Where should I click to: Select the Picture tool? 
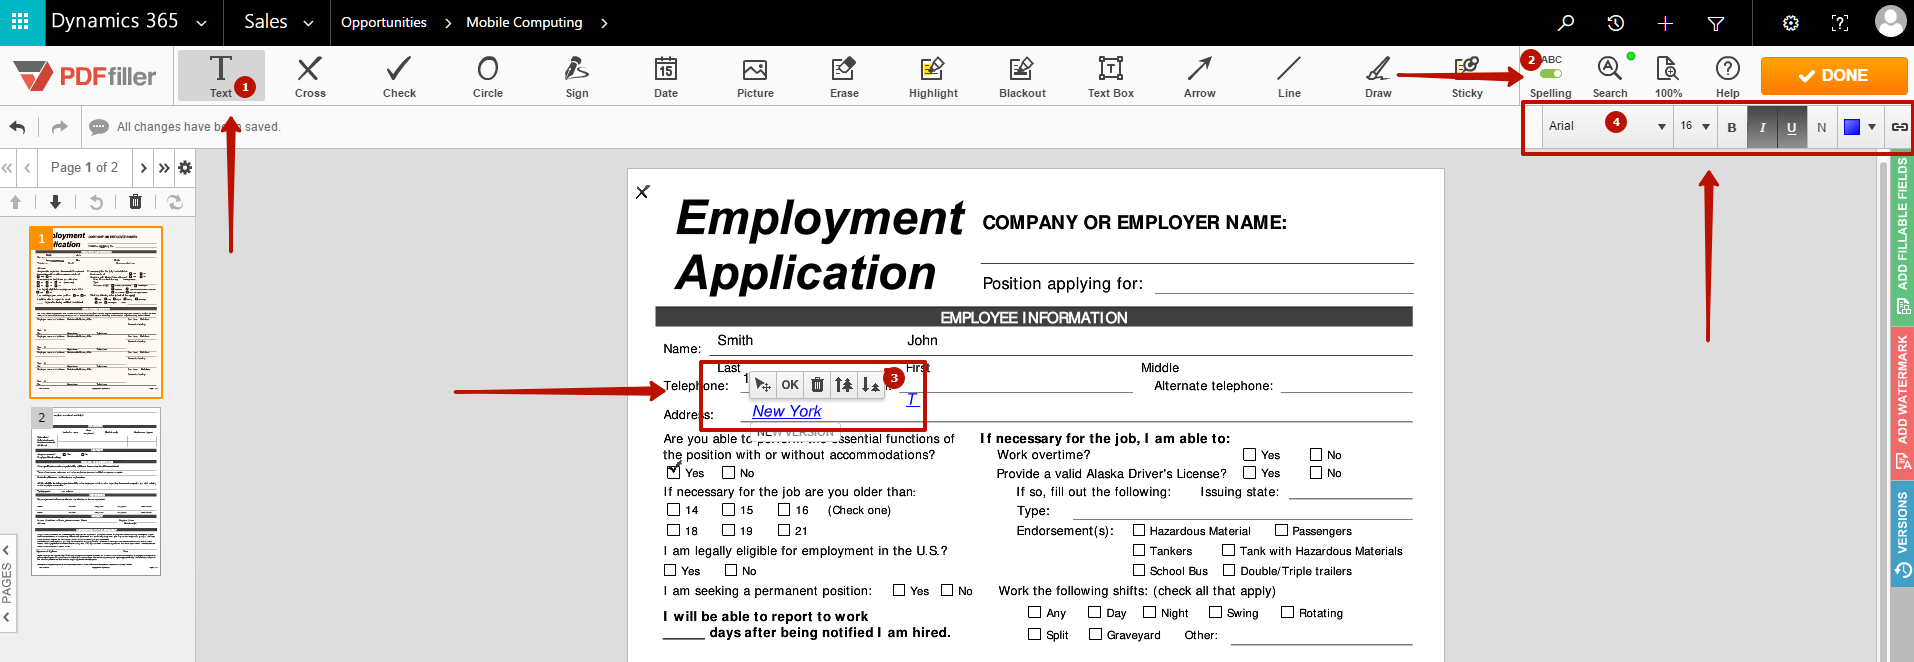755,75
